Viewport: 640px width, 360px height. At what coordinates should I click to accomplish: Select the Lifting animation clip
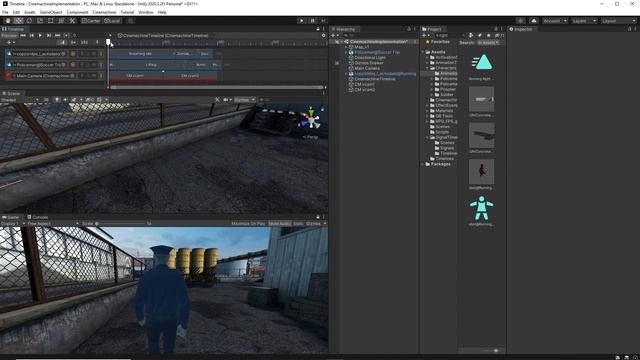click(151, 64)
